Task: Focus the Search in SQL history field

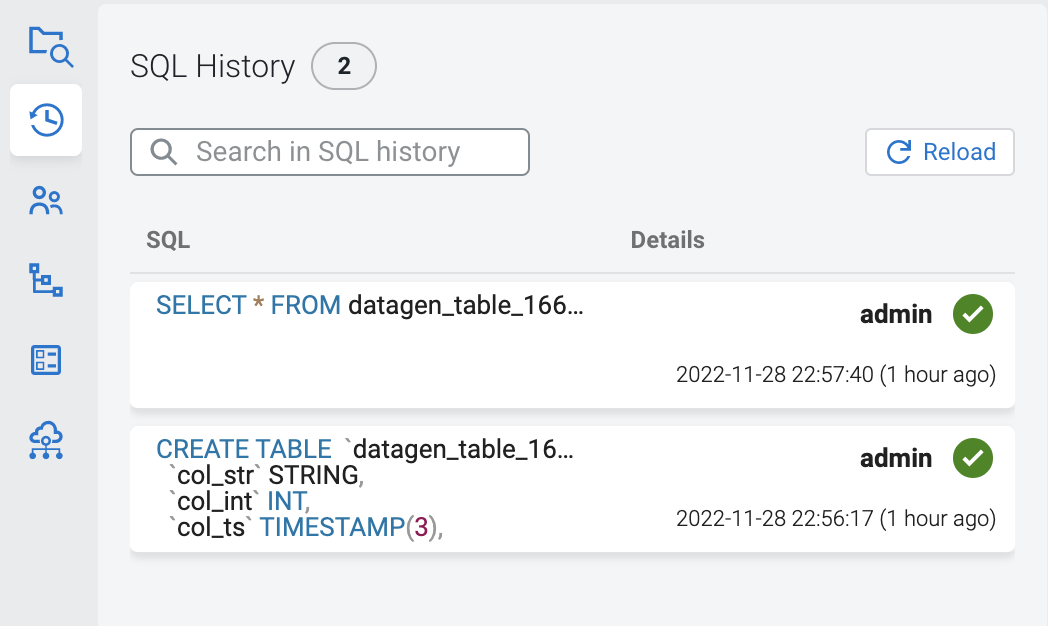Action: pyautogui.click(x=340, y=152)
